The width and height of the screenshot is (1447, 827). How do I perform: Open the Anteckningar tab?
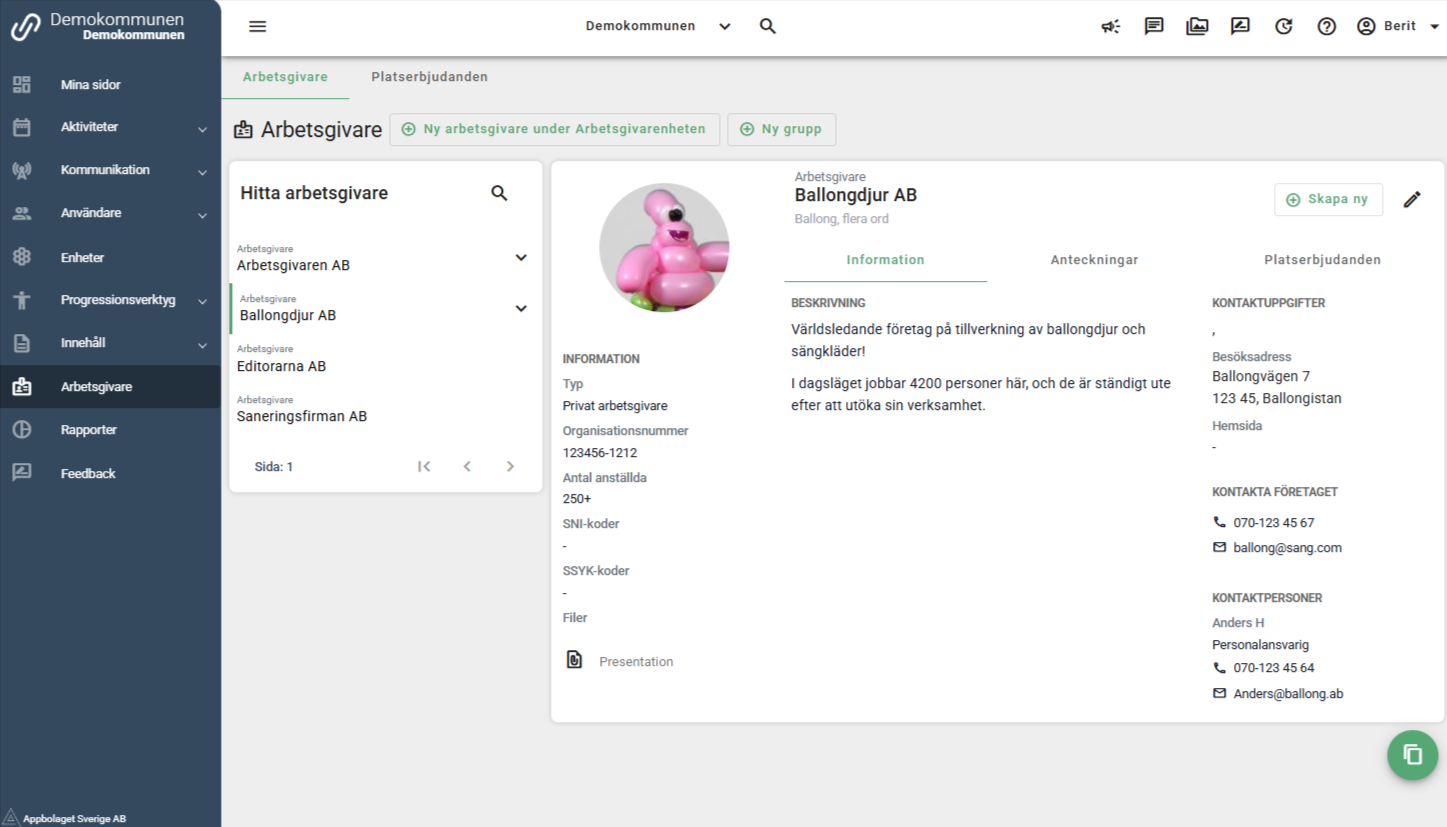(x=1094, y=260)
